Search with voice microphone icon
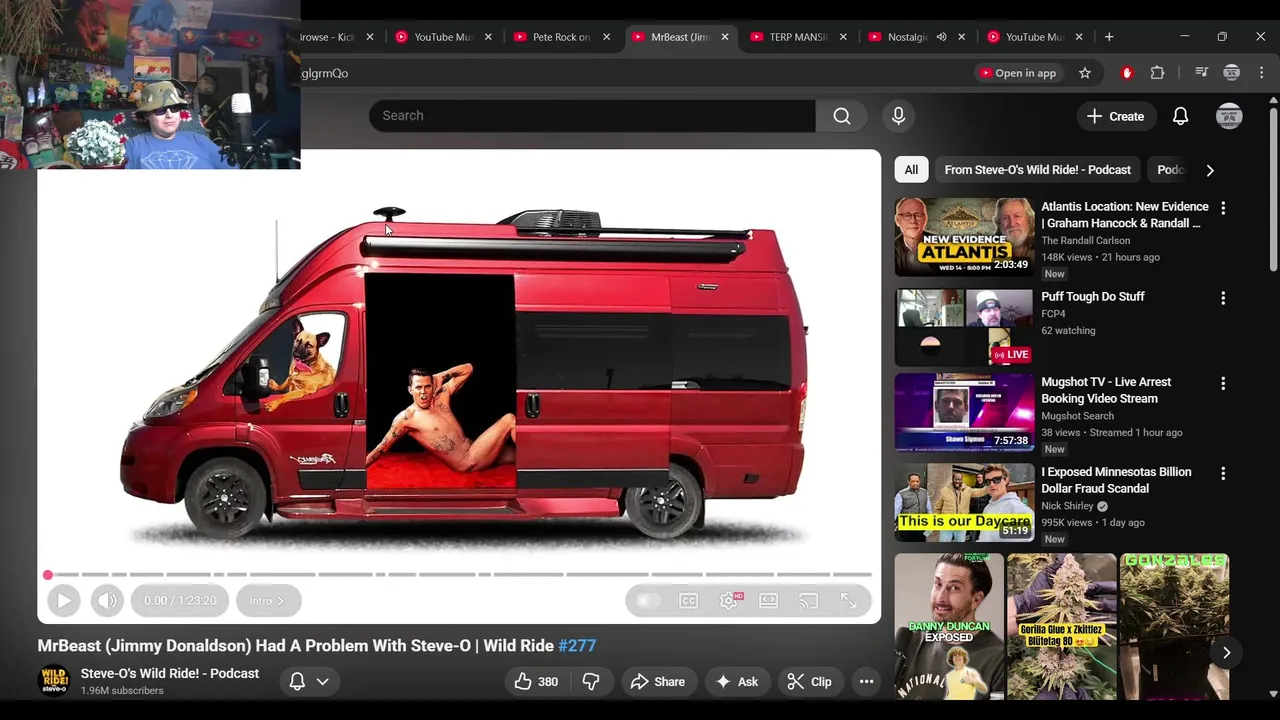This screenshot has width=1280, height=720. [898, 116]
